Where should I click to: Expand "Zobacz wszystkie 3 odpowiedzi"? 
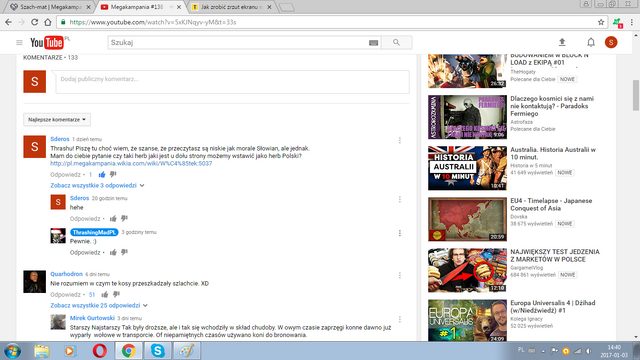click(97, 185)
